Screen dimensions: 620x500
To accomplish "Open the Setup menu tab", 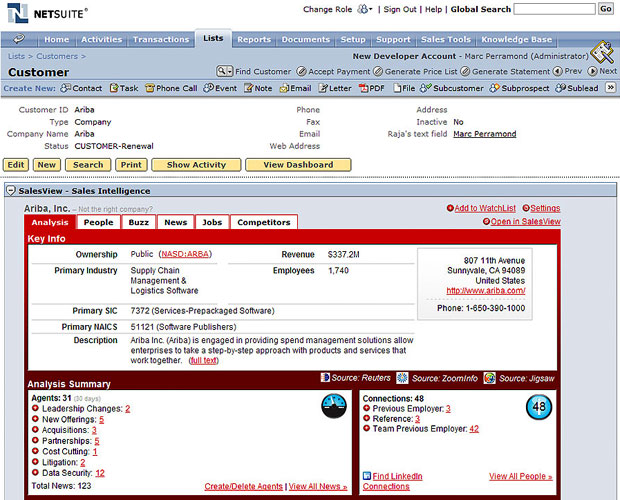I will [353, 40].
